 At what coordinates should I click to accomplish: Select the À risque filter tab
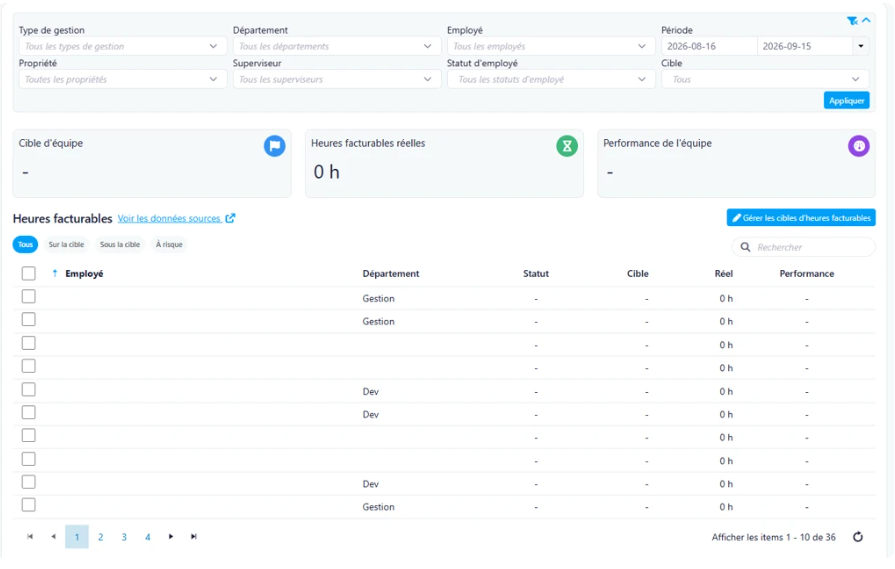point(169,244)
